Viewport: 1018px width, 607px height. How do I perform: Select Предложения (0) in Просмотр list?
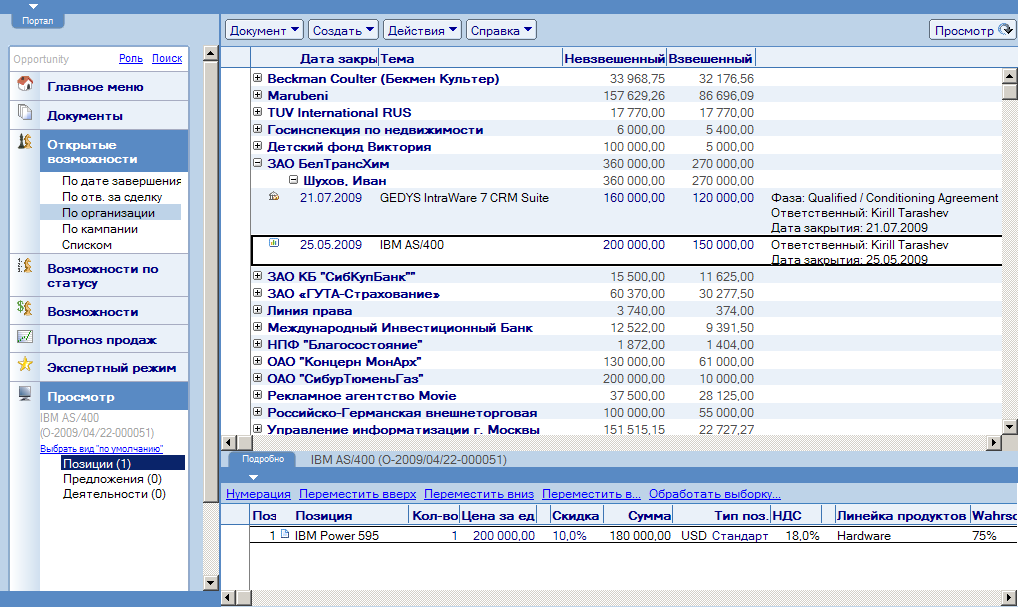[x=112, y=479]
